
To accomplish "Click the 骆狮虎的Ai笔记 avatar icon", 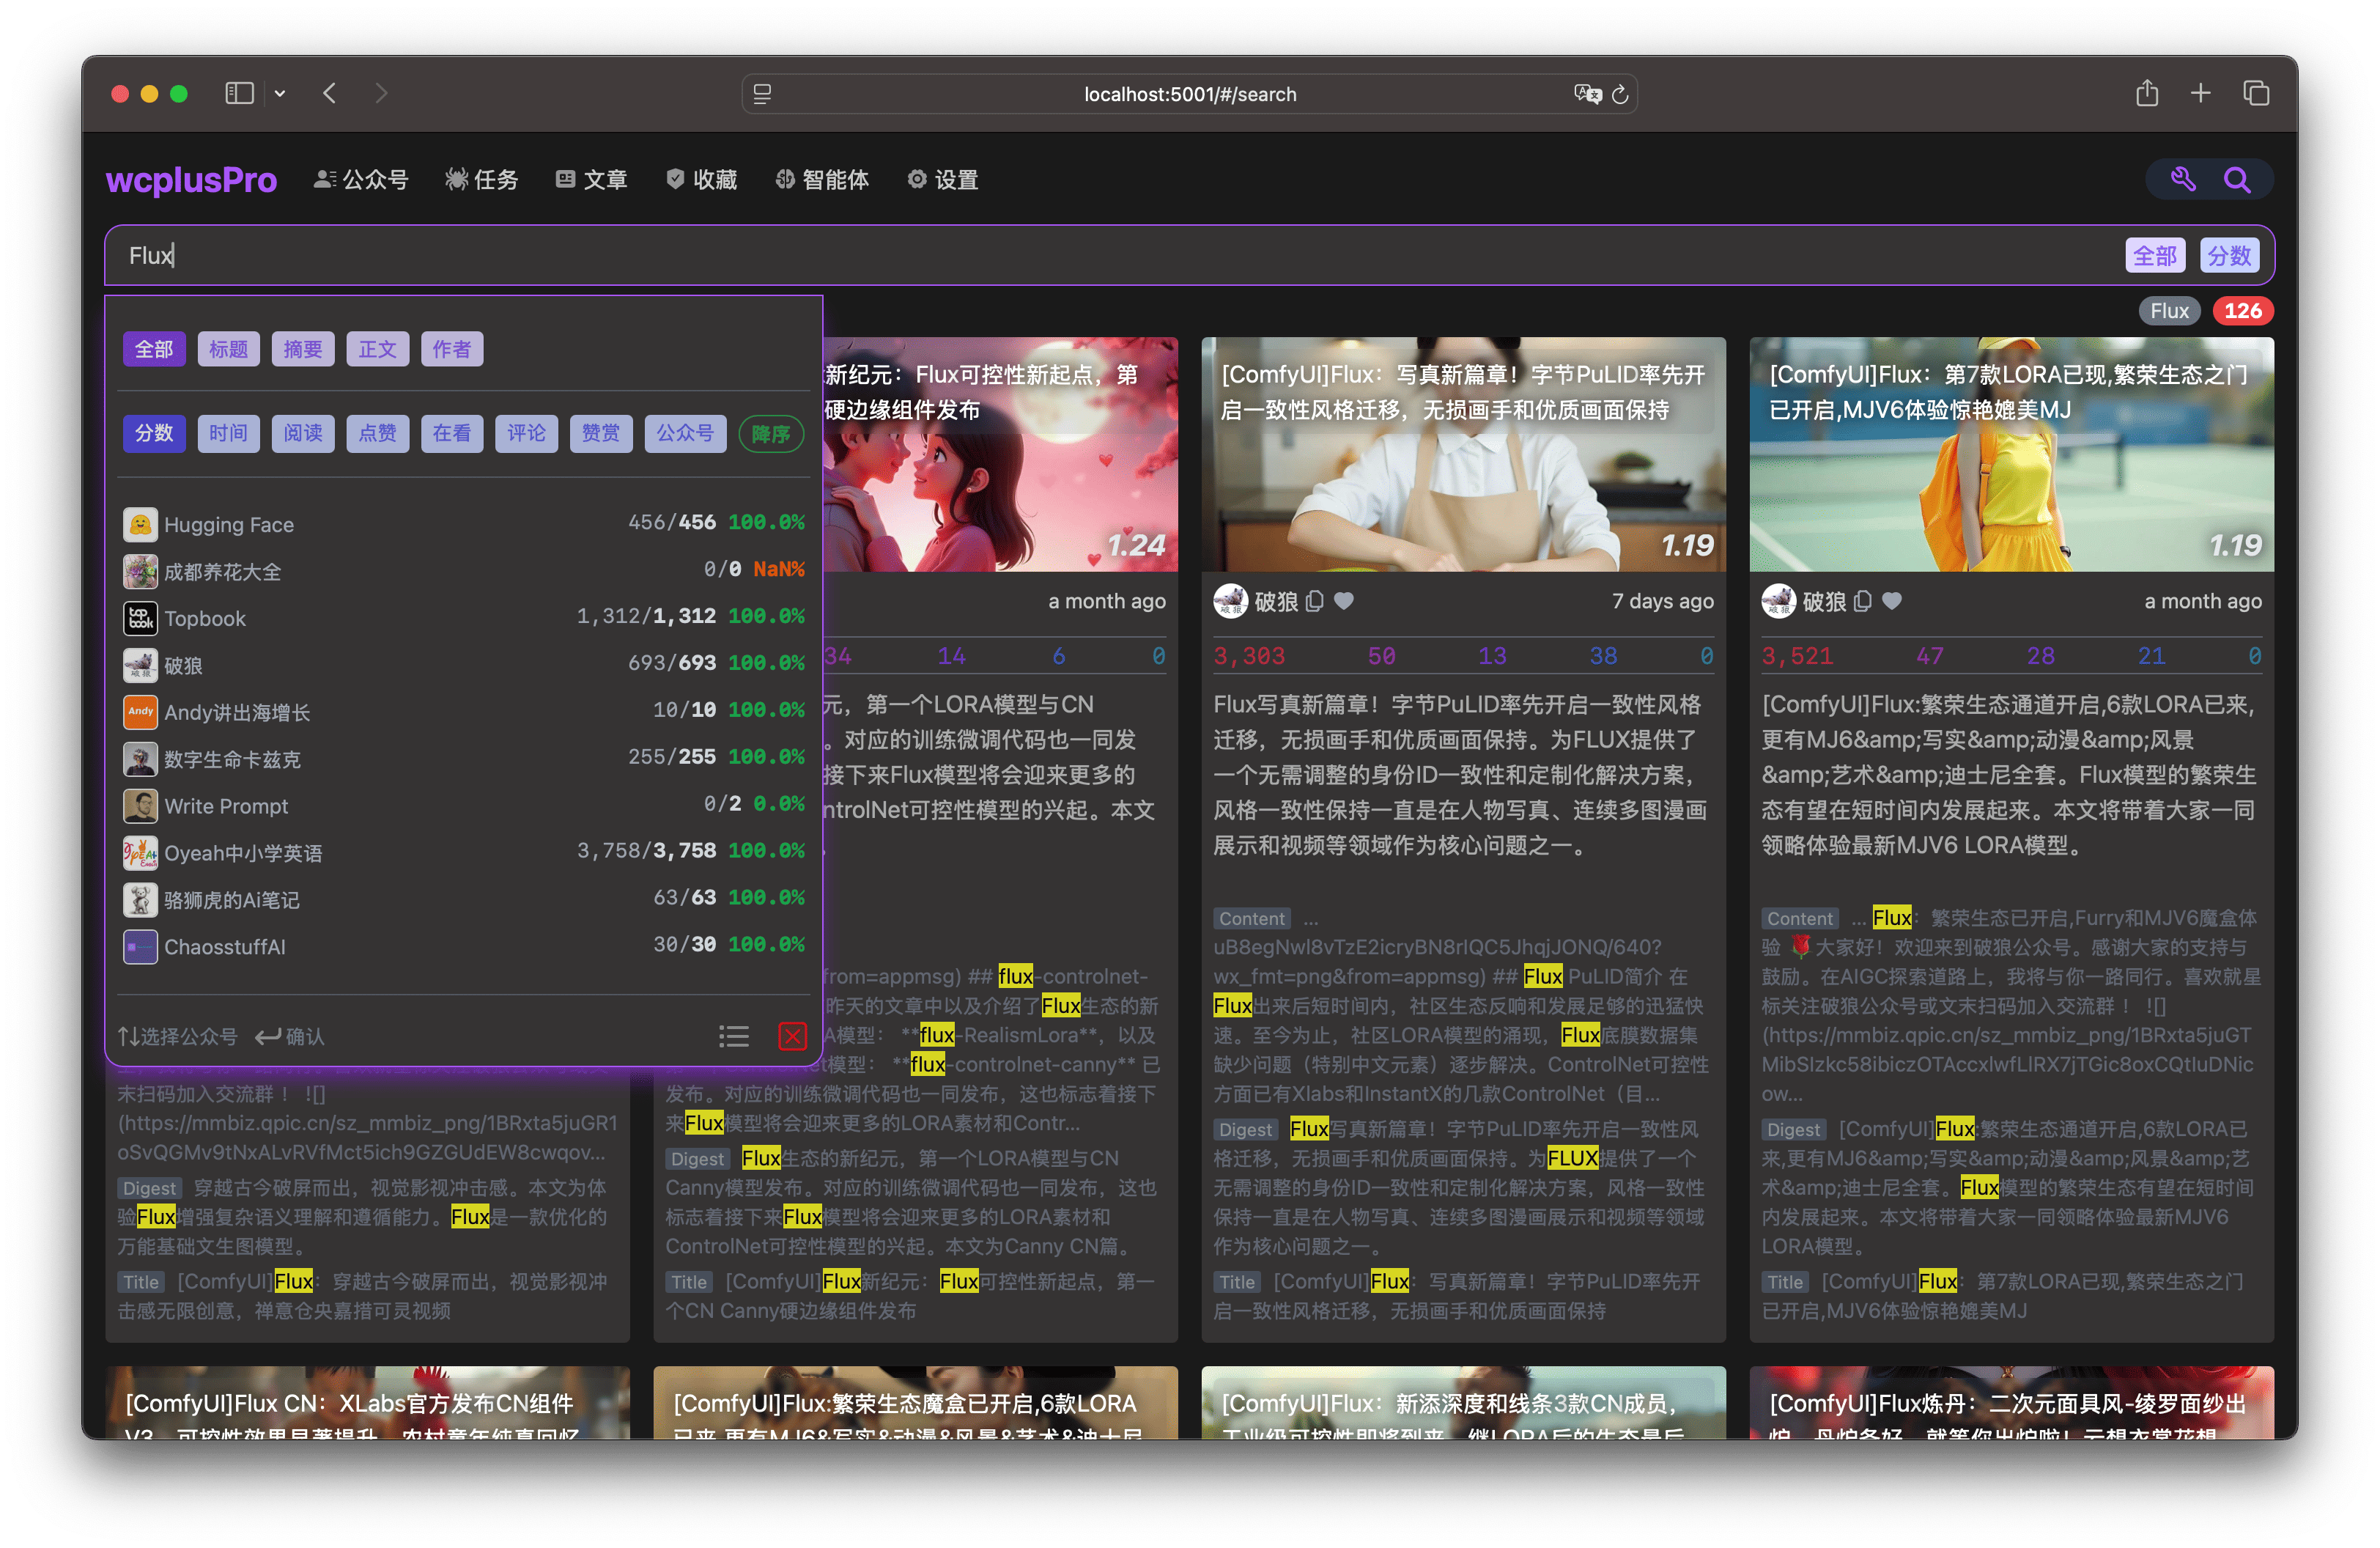I will pyautogui.click(x=140, y=900).
